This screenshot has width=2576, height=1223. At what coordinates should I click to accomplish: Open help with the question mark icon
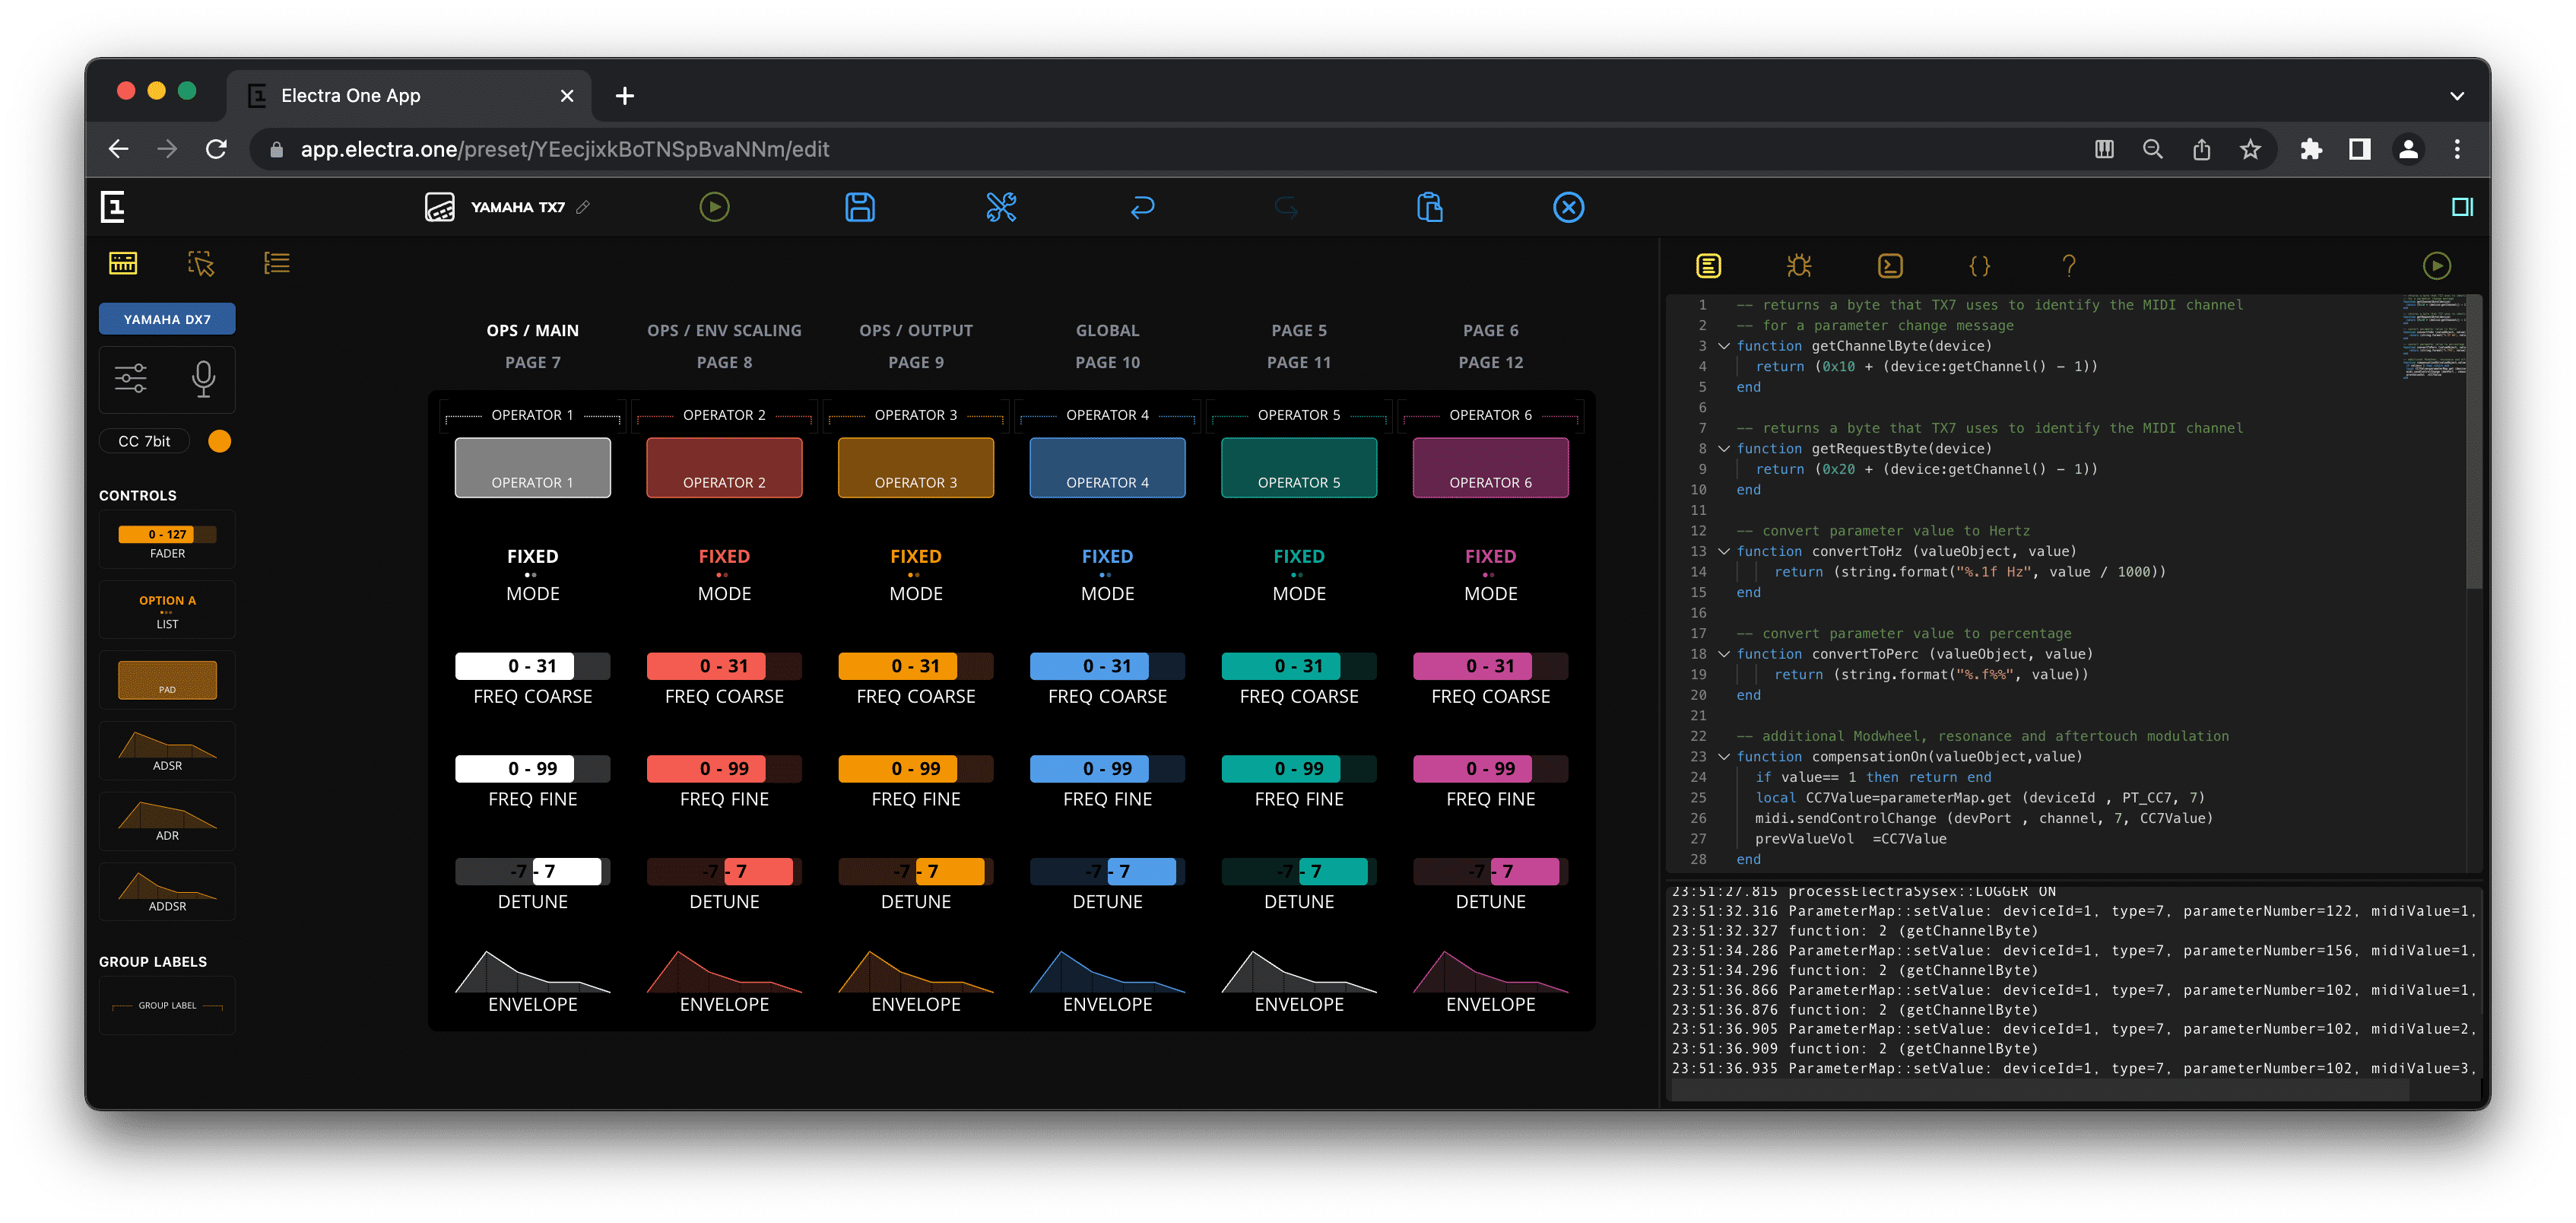2069,265
